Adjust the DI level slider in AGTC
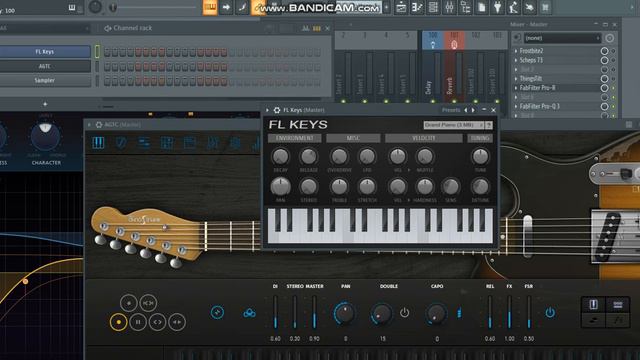 point(276,312)
